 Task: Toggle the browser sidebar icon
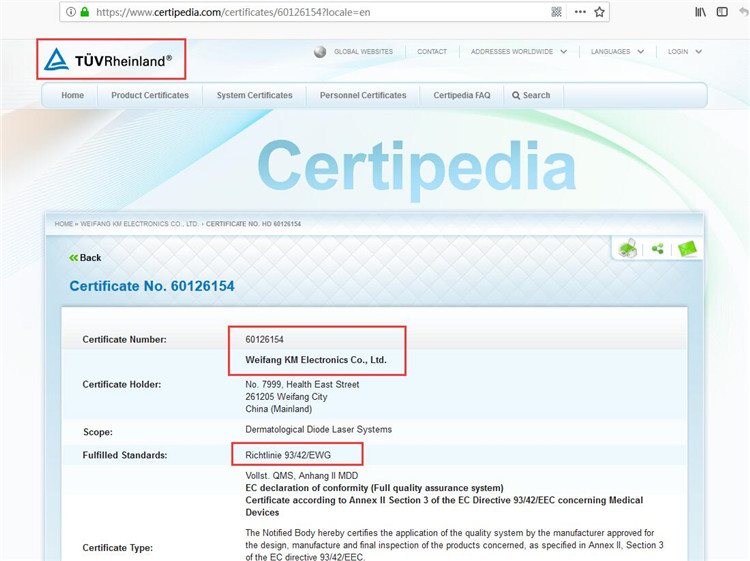point(722,12)
